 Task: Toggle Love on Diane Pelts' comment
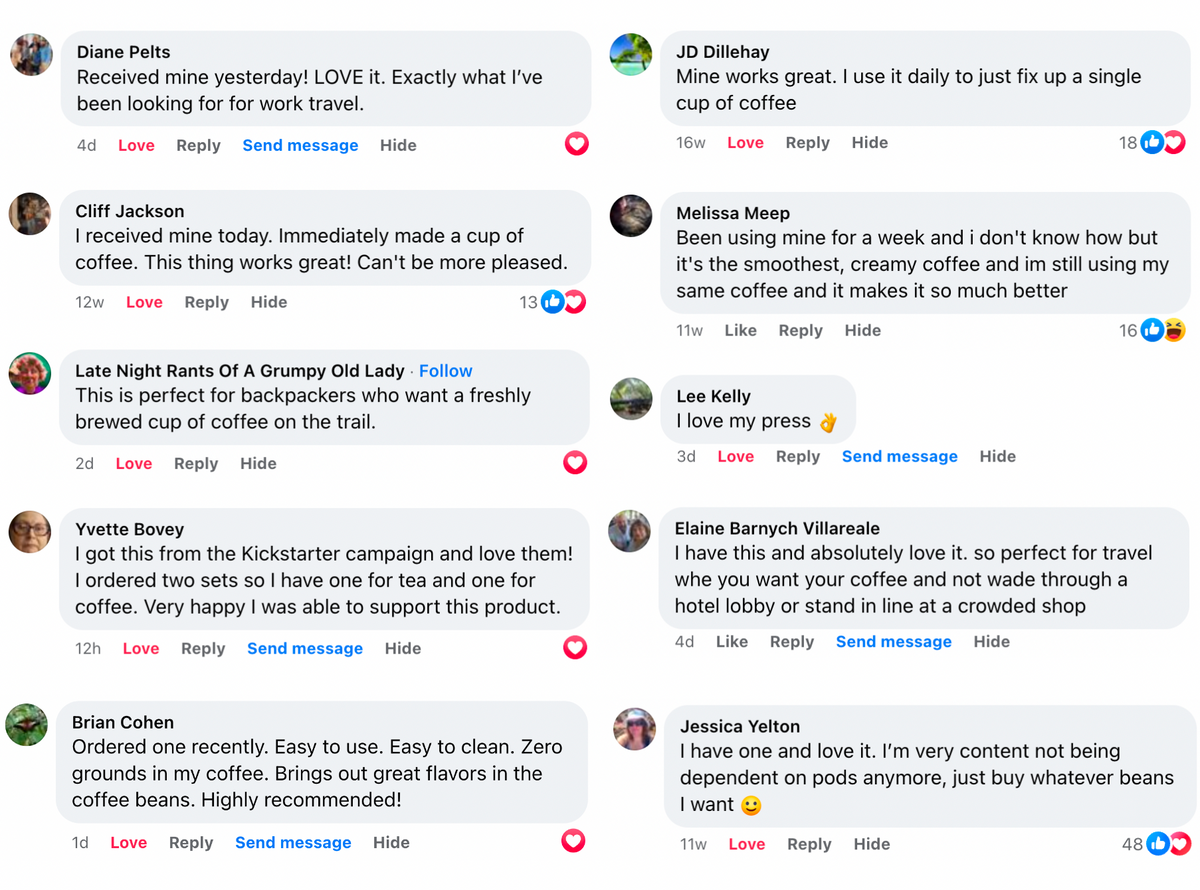tap(136, 145)
